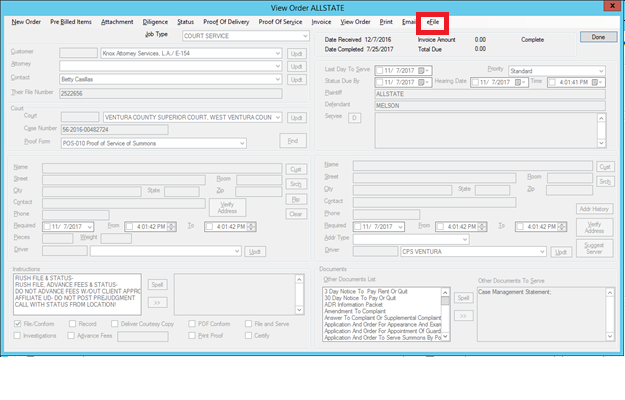This screenshot has width=625, height=400.
Task: Select '3 Day Notice To Pay Rent Or Quit'
Action: point(366,292)
